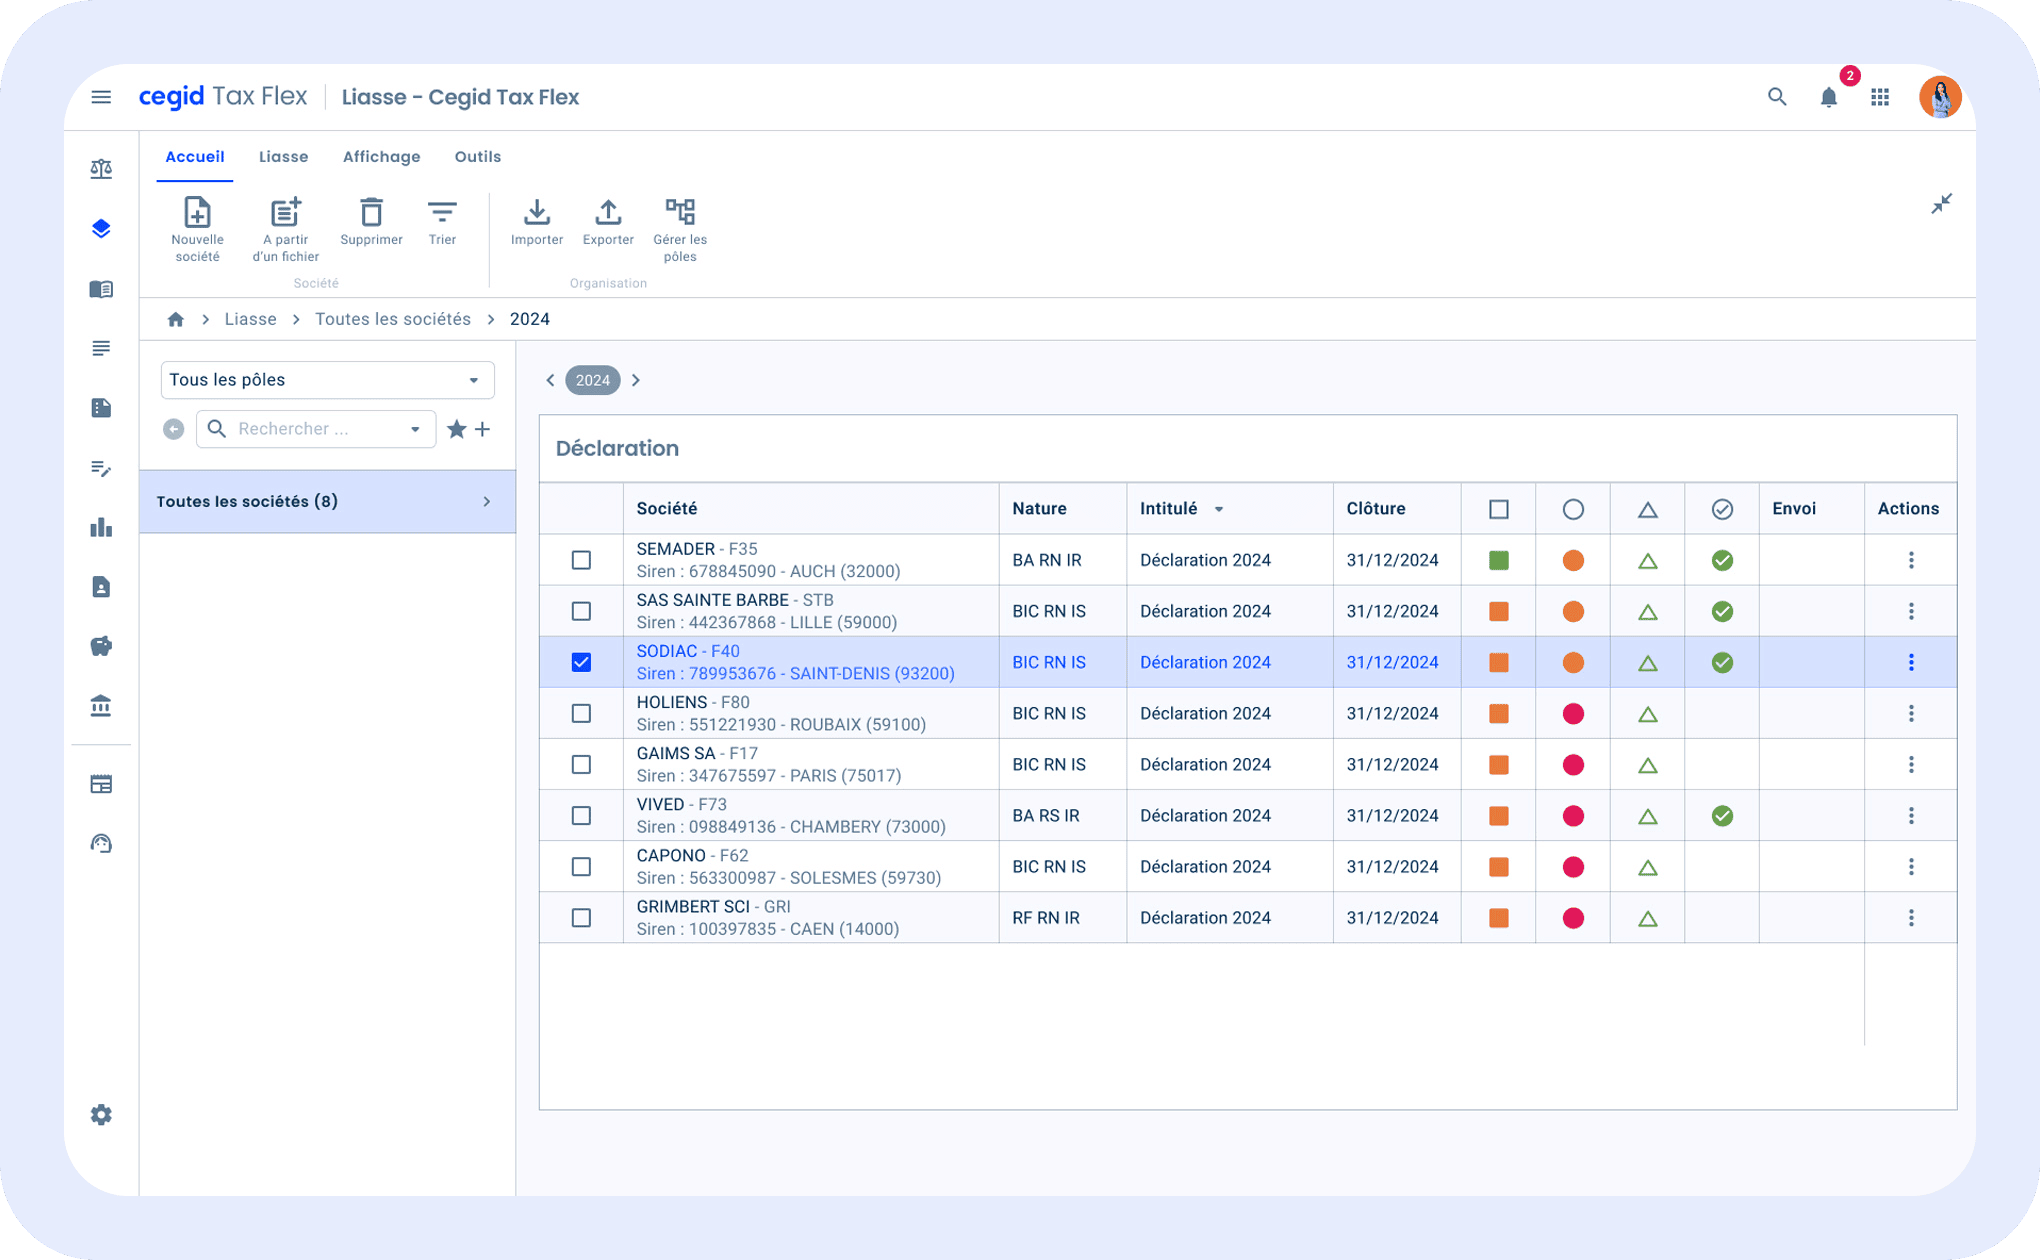Open the Tous les pôles dropdown
This screenshot has width=2040, height=1260.
(327, 380)
